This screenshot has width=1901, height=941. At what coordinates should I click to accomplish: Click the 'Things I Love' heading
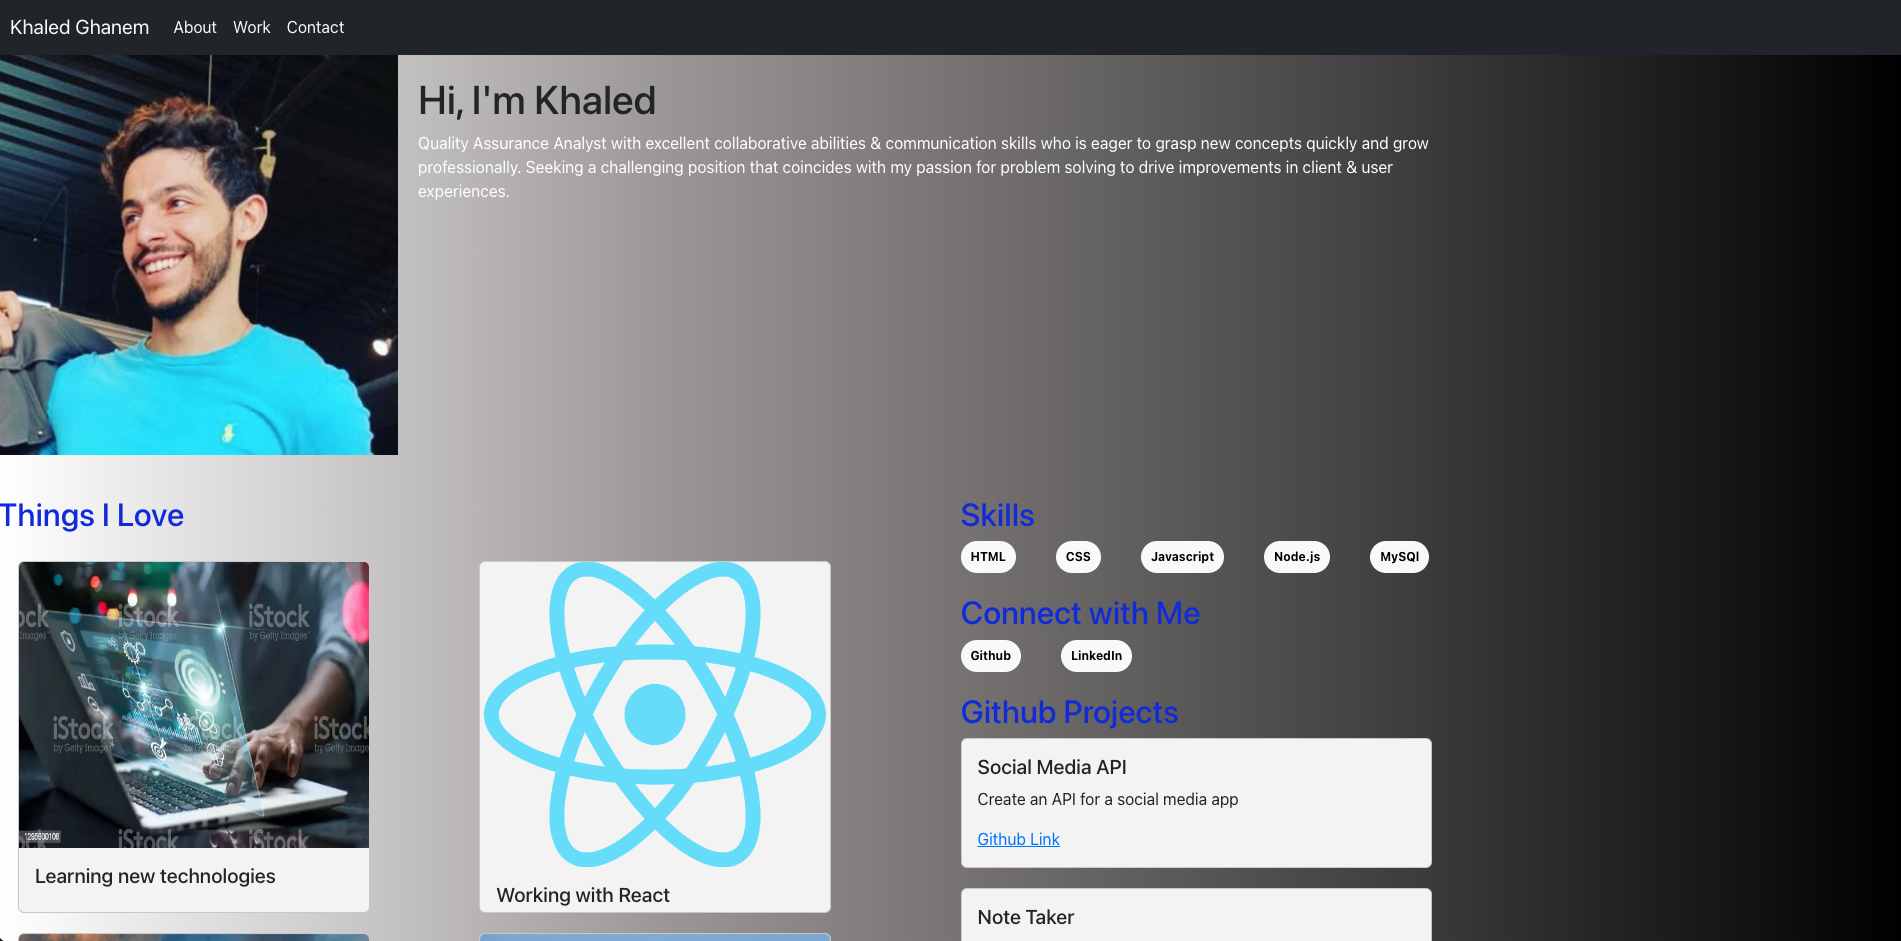coord(92,515)
